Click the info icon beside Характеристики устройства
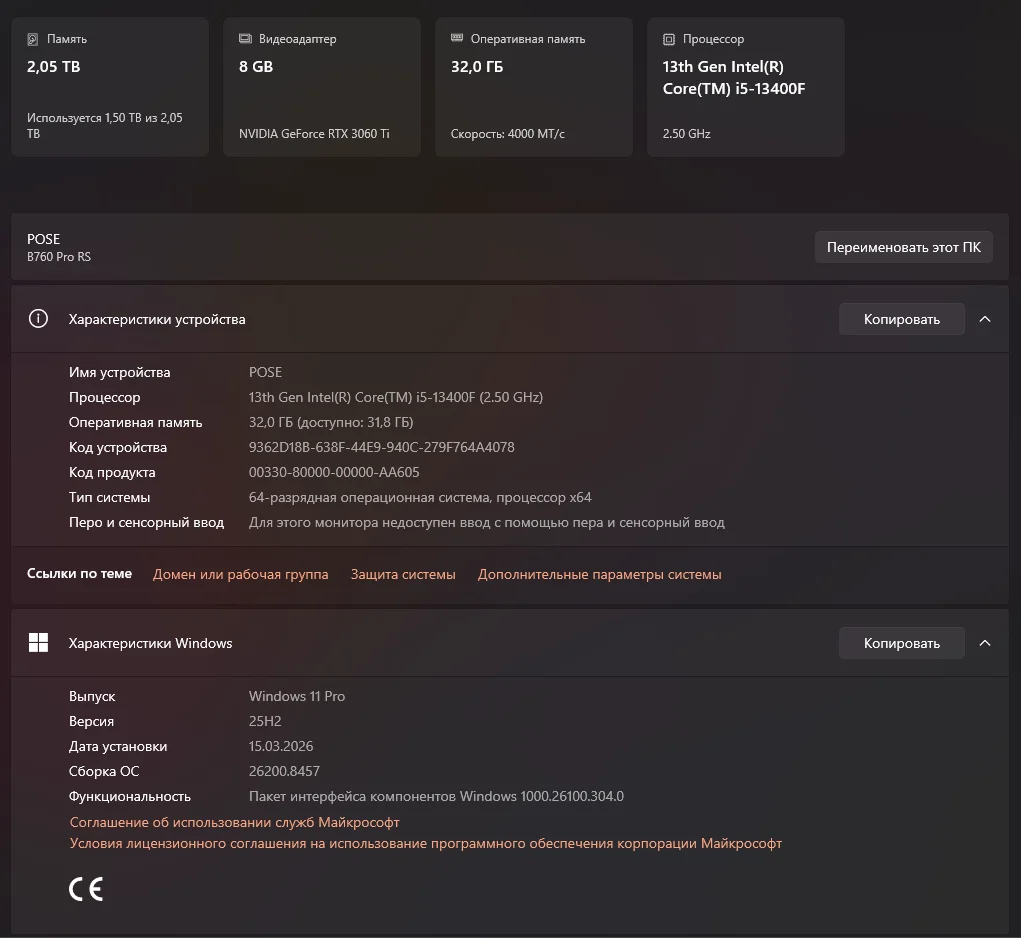This screenshot has height=938, width=1021. pos(38,319)
